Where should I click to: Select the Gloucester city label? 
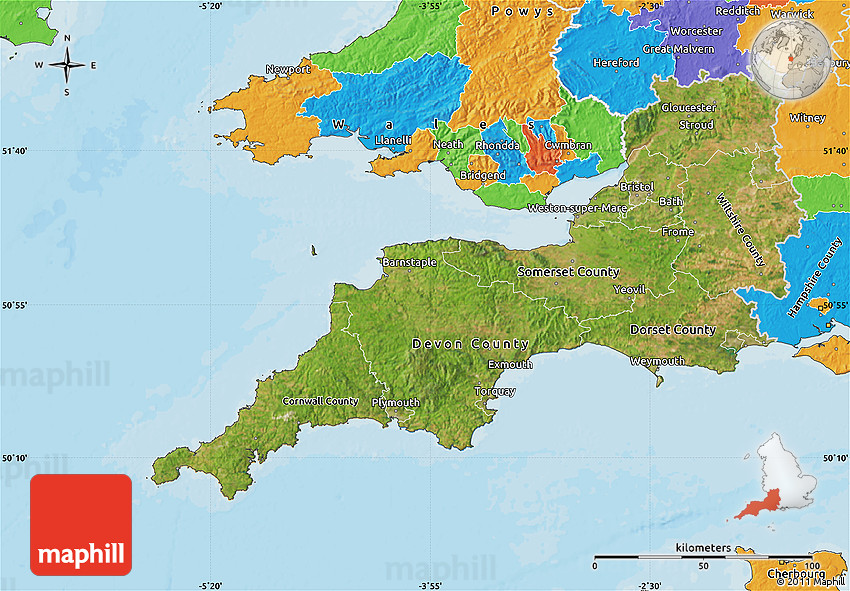coord(689,108)
